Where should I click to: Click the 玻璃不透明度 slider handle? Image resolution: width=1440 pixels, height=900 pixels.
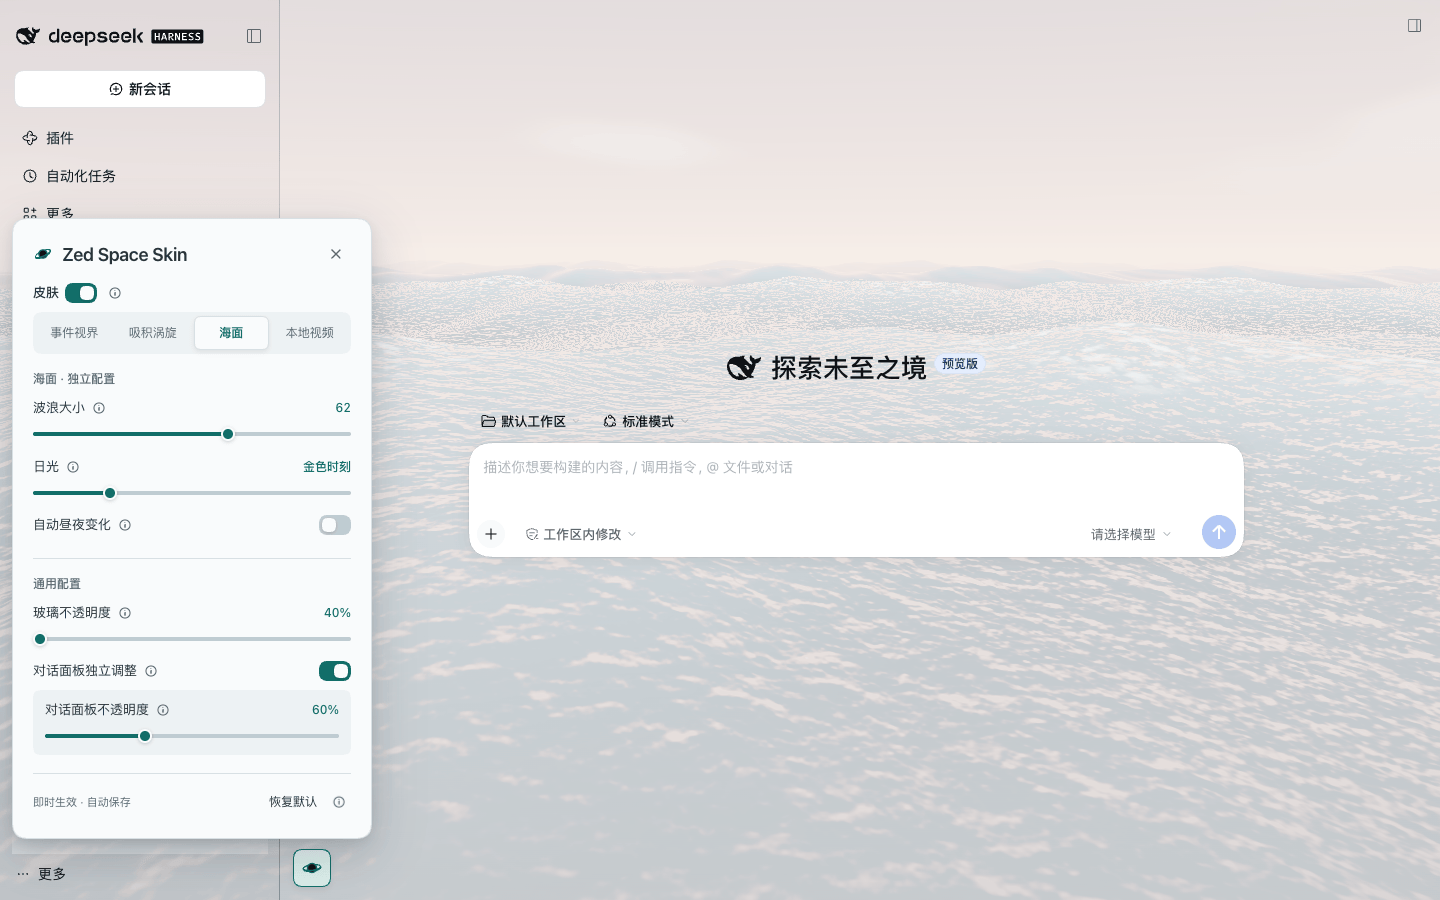click(40, 639)
